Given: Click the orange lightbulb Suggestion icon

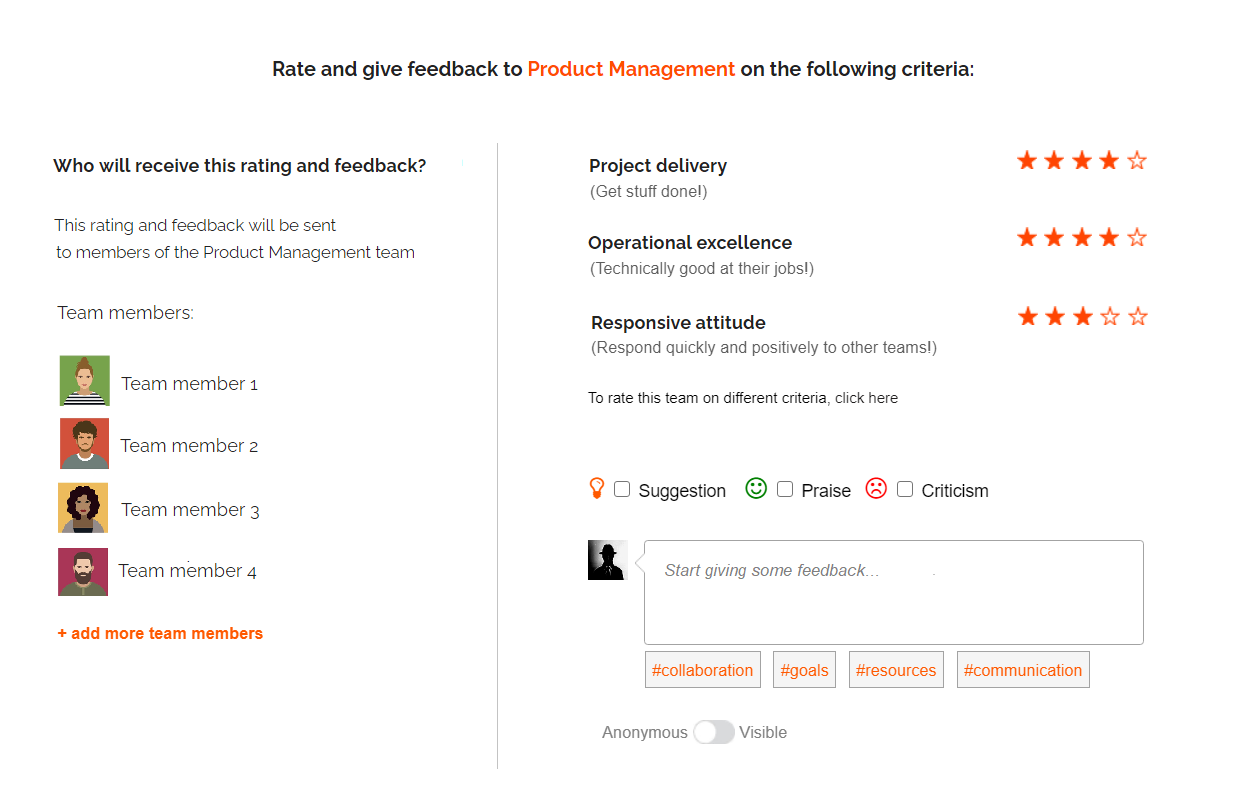Looking at the screenshot, I should coord(597,488).
